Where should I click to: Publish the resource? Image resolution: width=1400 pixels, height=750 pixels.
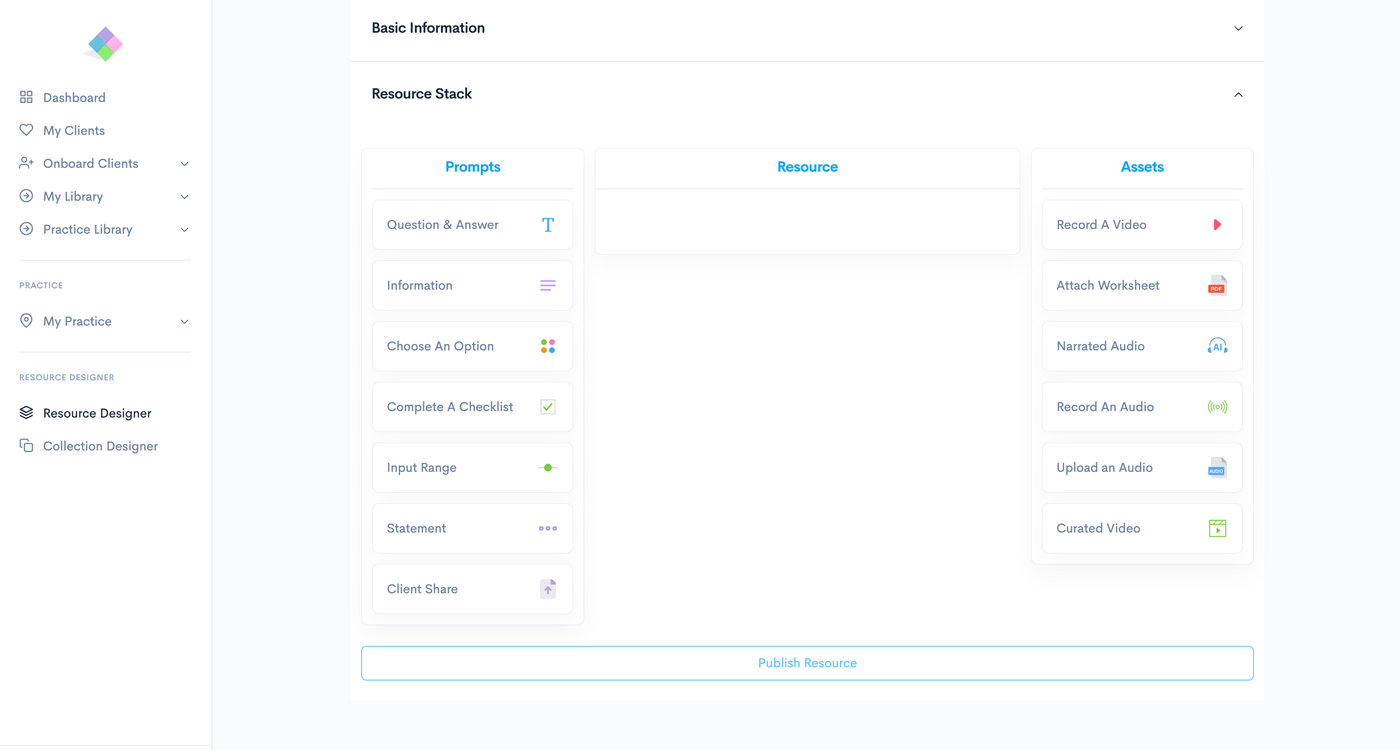[807, 663]
